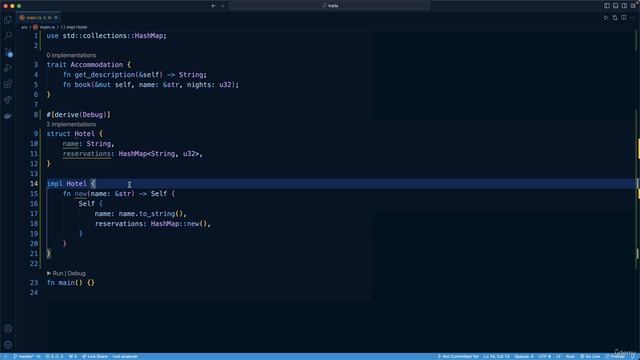Change end of line sequence LF

click(558, 356)
